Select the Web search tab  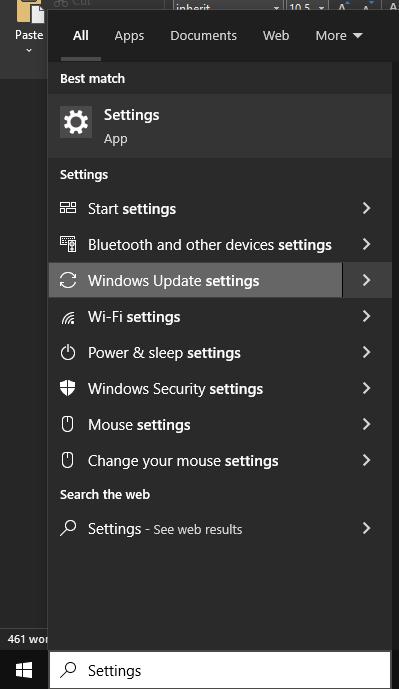(x=276, y=36)
